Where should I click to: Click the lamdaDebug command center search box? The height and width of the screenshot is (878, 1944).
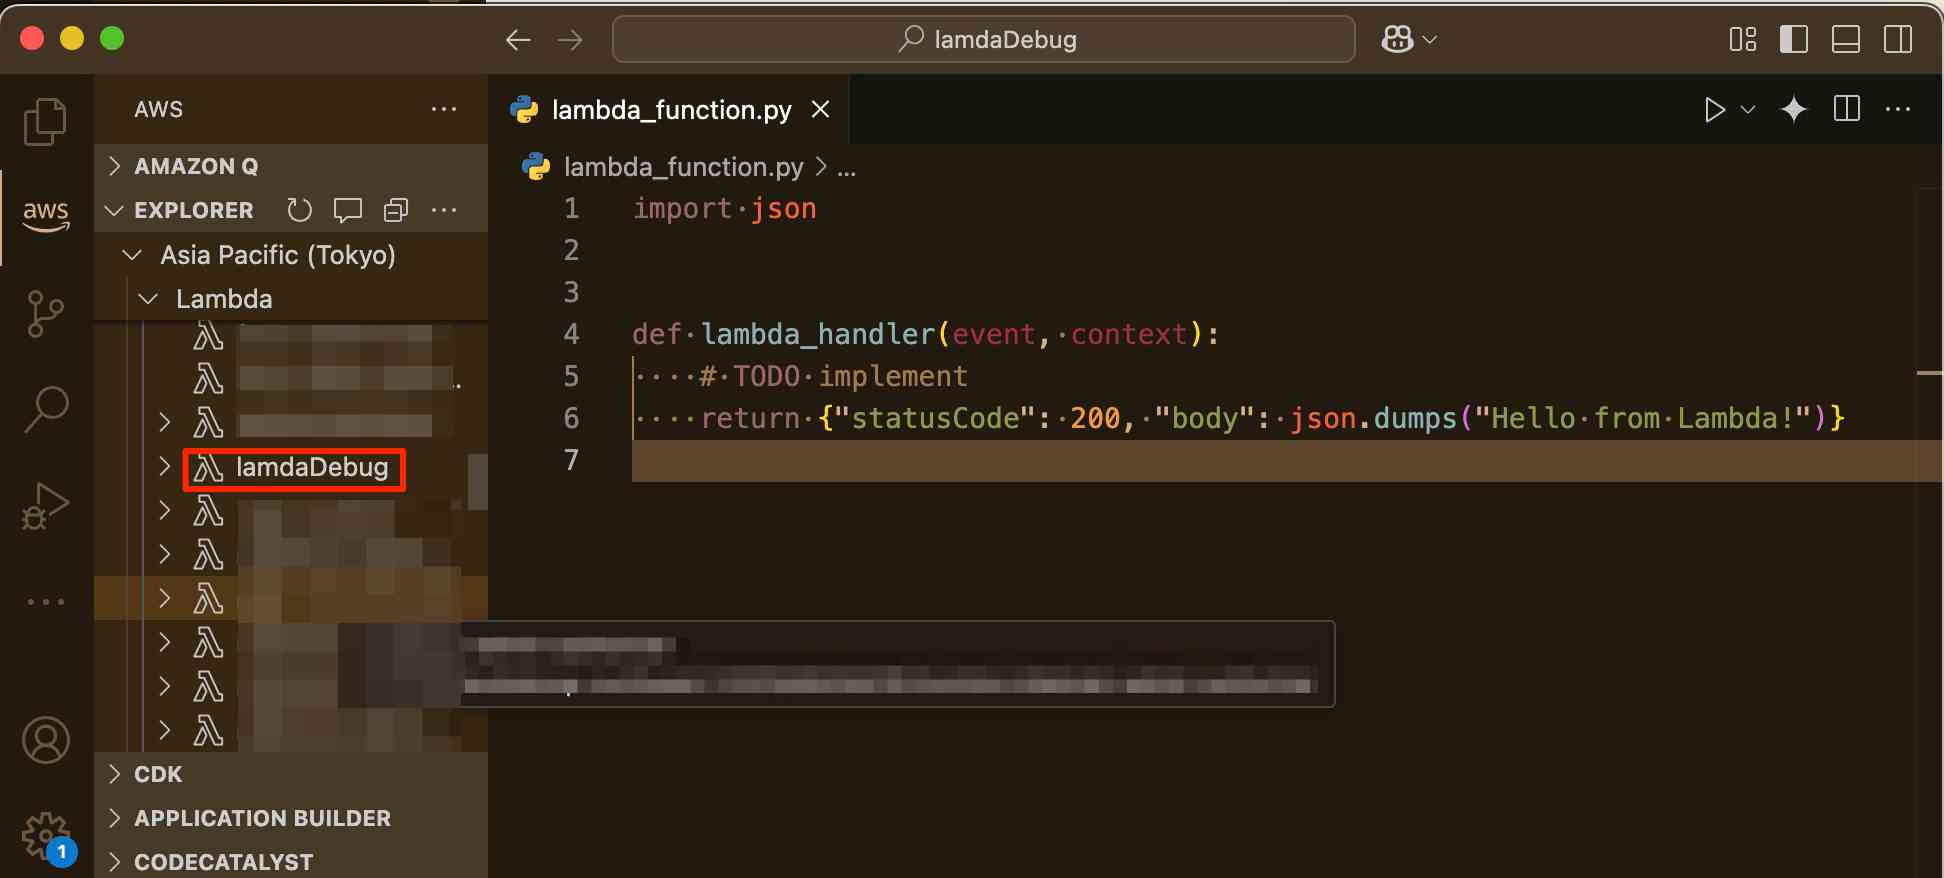pyautogui.click(x=984, y=40)
